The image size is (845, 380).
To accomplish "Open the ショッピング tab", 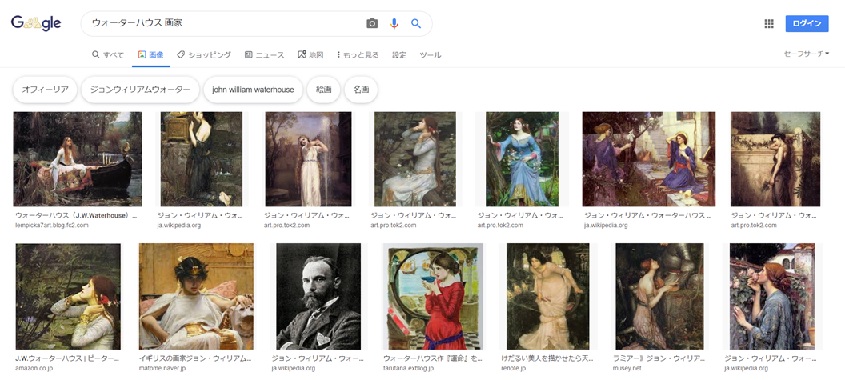I will (x=204, y=54).
